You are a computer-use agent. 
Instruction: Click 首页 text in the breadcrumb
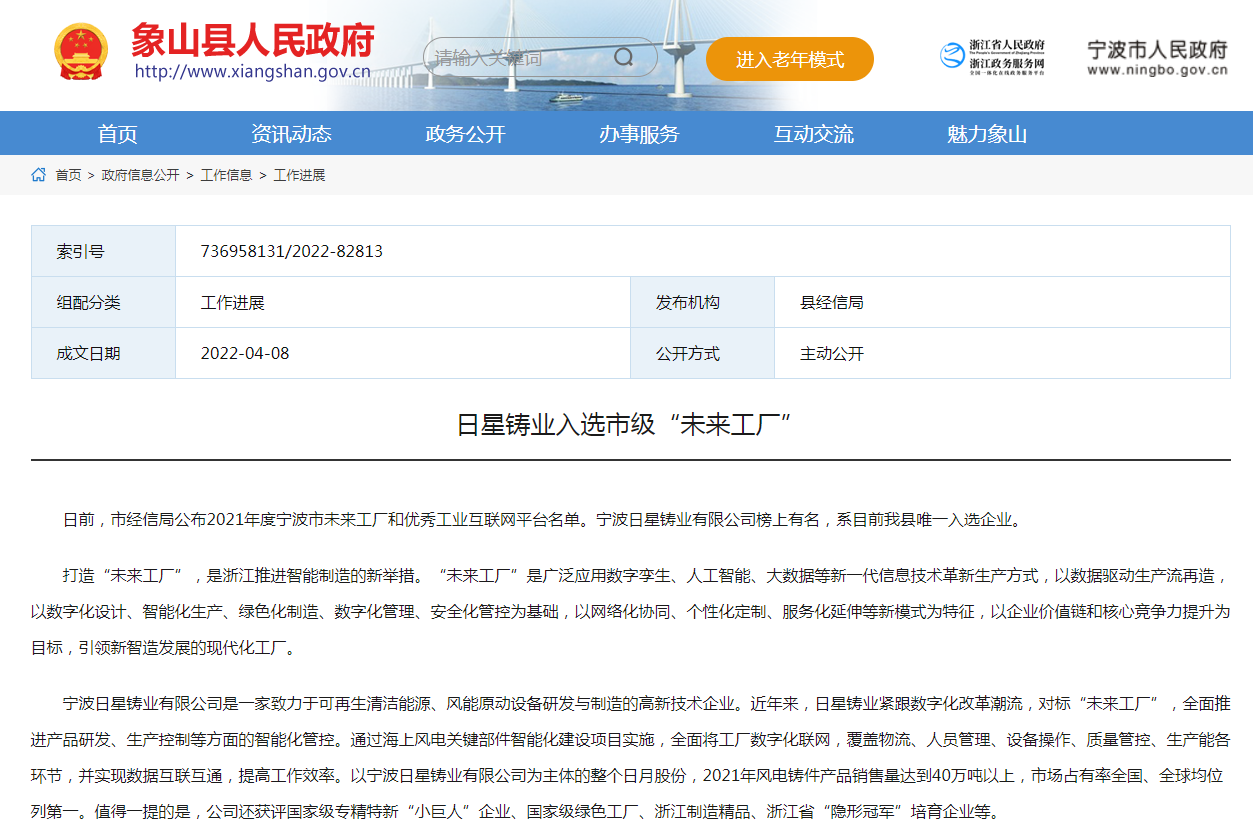click(68, 175)
